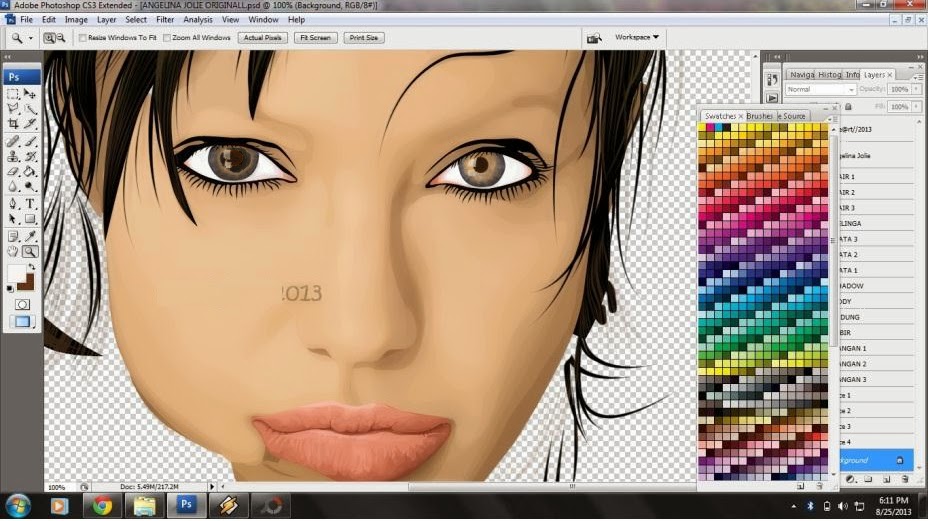928x521 pixels.
Task: Select the Lasso tool
Action: click(13, 109)
